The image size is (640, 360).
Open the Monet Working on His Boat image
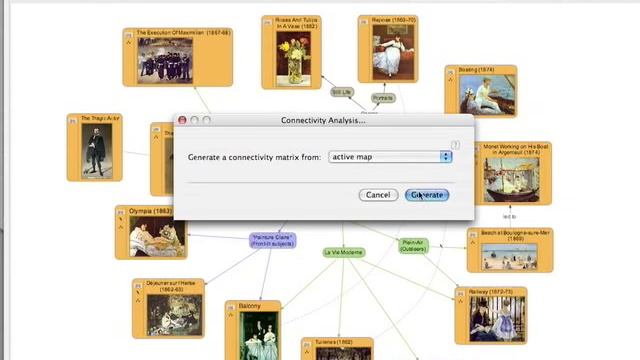(511, 180)
